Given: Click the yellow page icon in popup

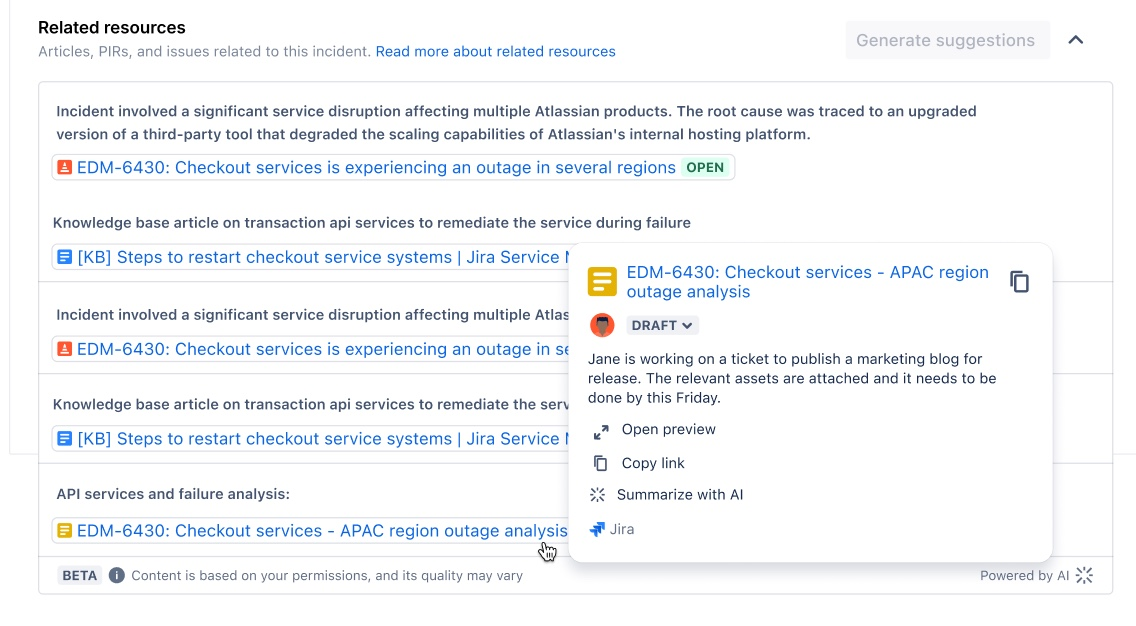Looking at the screenshot, I should click(x=602, y=282).
